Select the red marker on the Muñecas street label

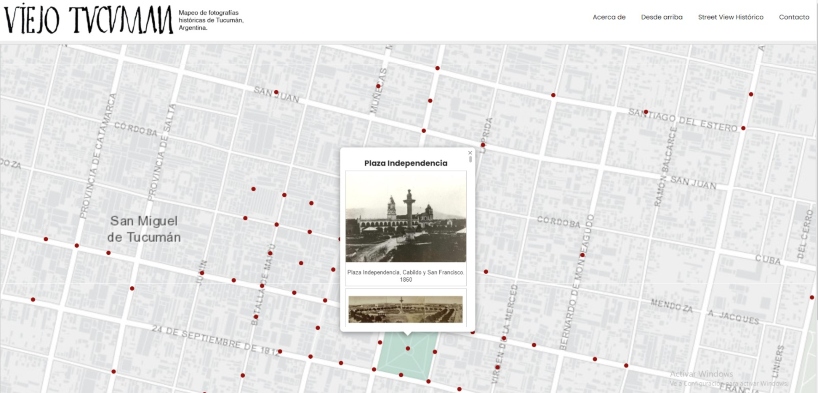pos(378,86)
